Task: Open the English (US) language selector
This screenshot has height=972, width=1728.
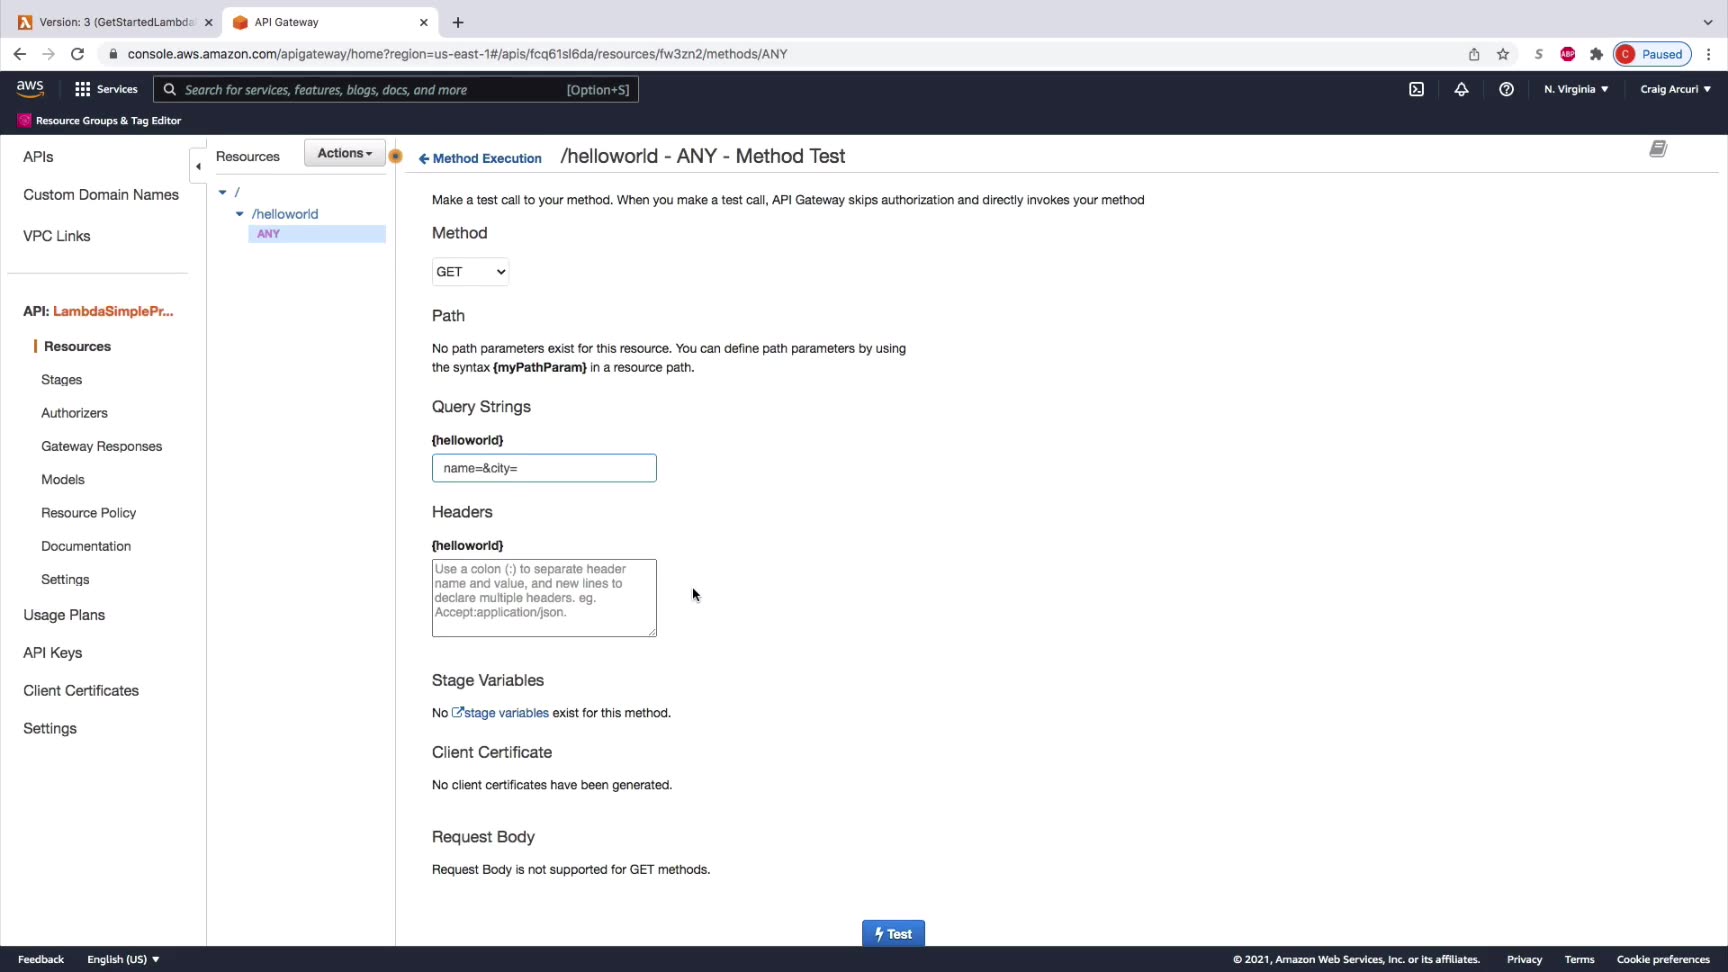Action: [123, 959]
